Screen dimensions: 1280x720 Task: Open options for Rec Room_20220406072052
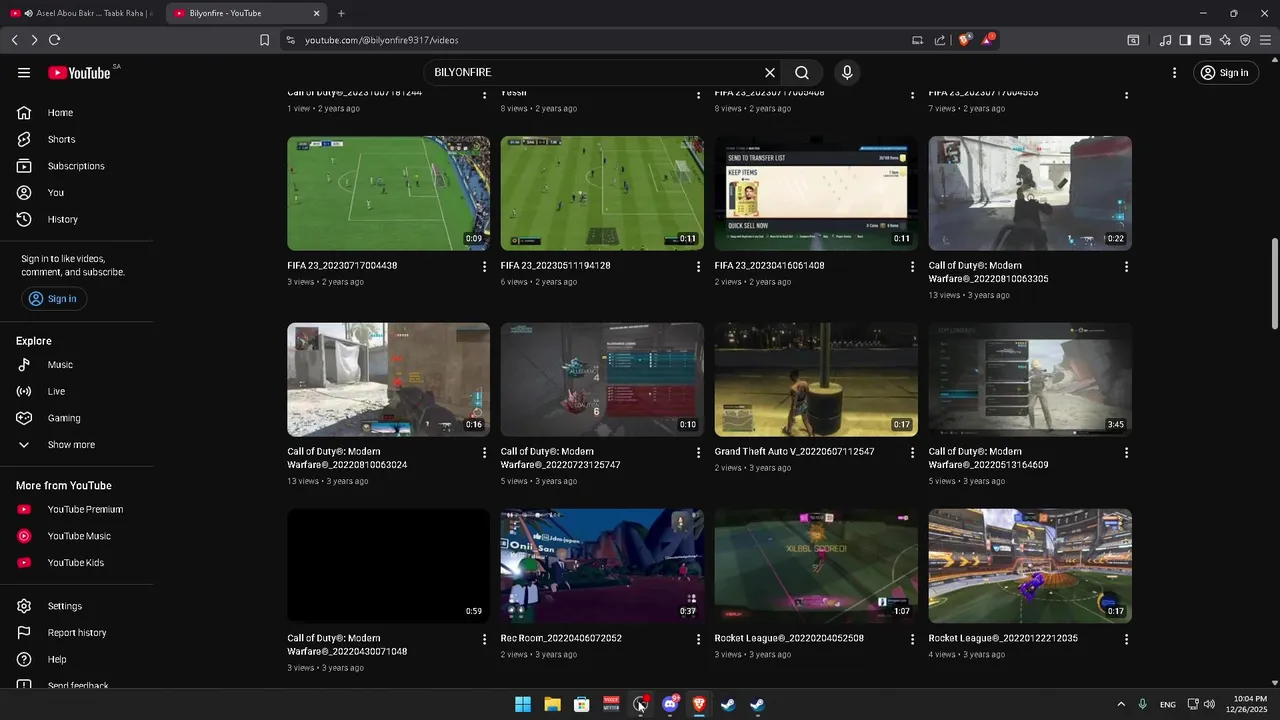click(699, 639)
